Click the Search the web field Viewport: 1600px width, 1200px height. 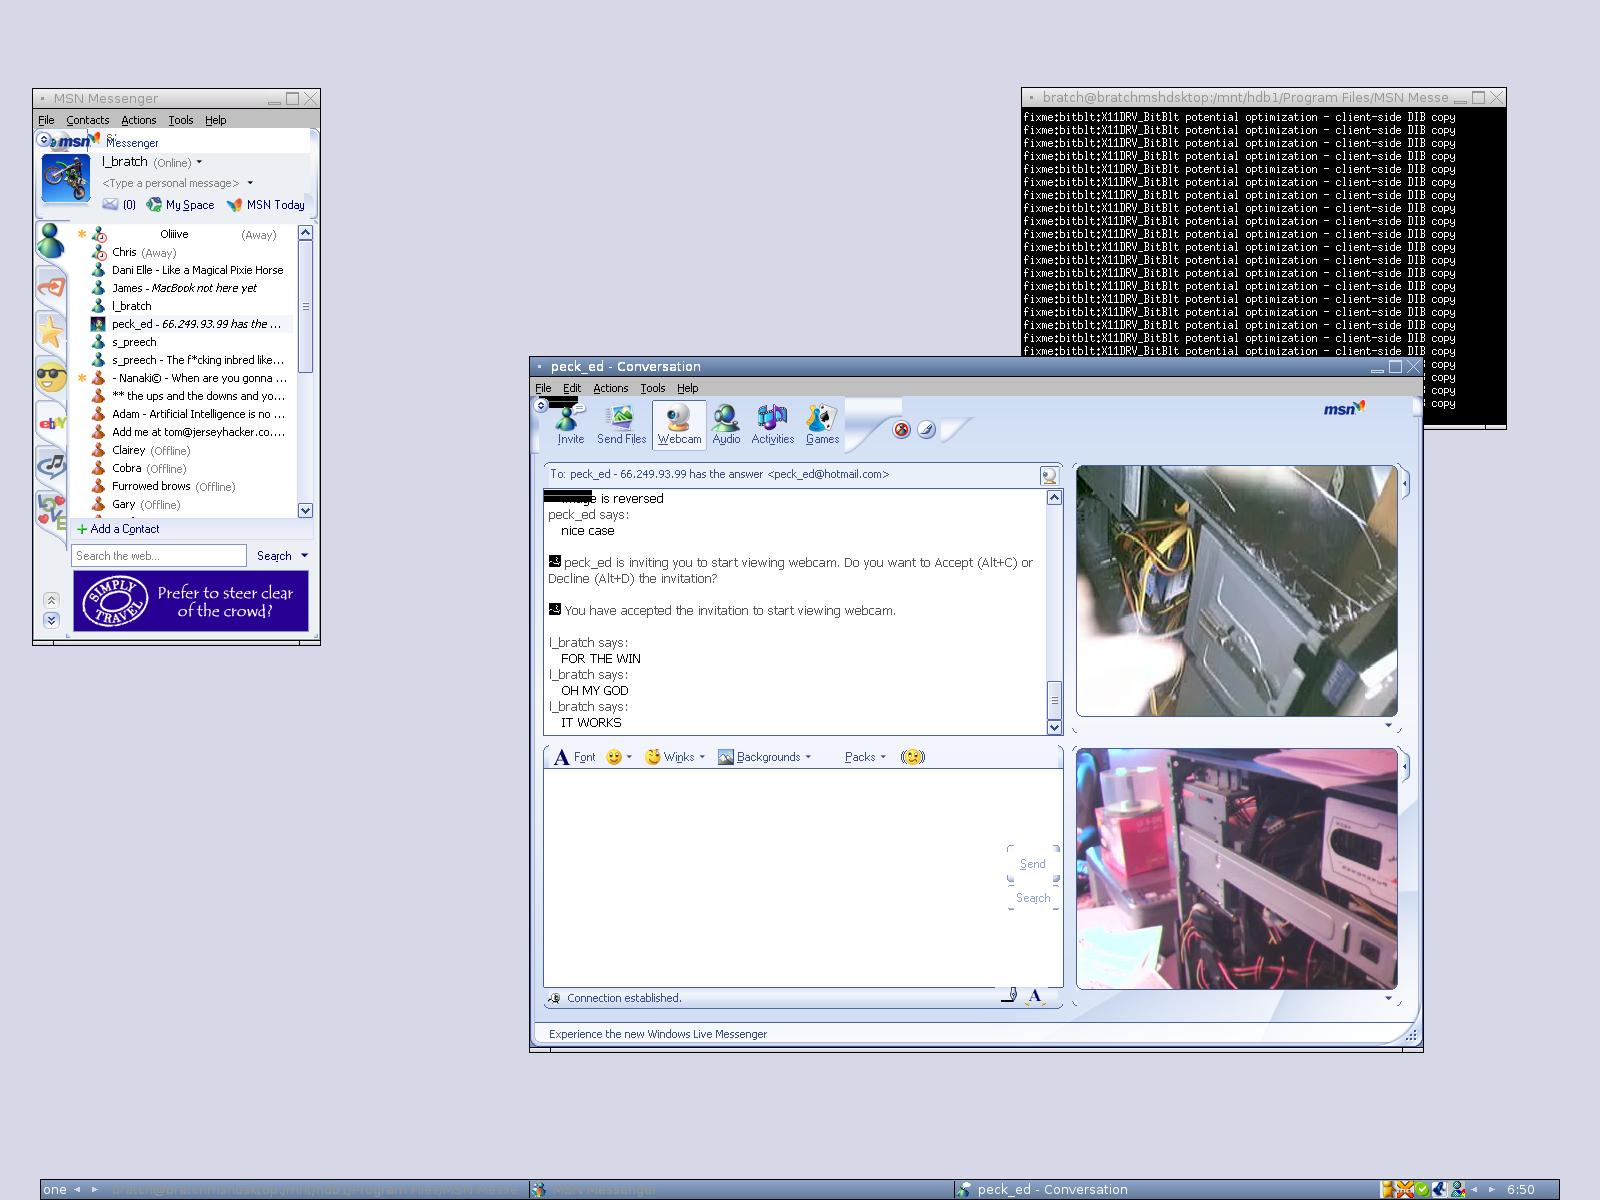[x=159, y=556]
